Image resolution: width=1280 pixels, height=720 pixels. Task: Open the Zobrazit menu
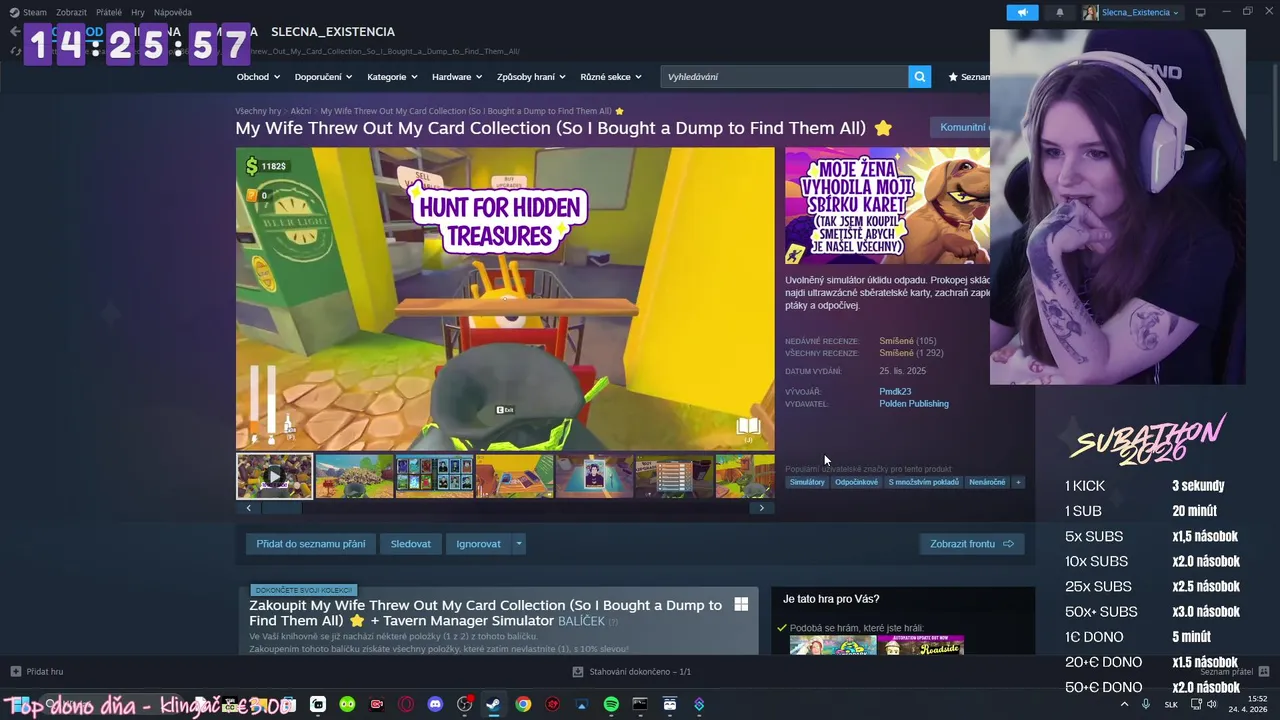pos(71,12)
